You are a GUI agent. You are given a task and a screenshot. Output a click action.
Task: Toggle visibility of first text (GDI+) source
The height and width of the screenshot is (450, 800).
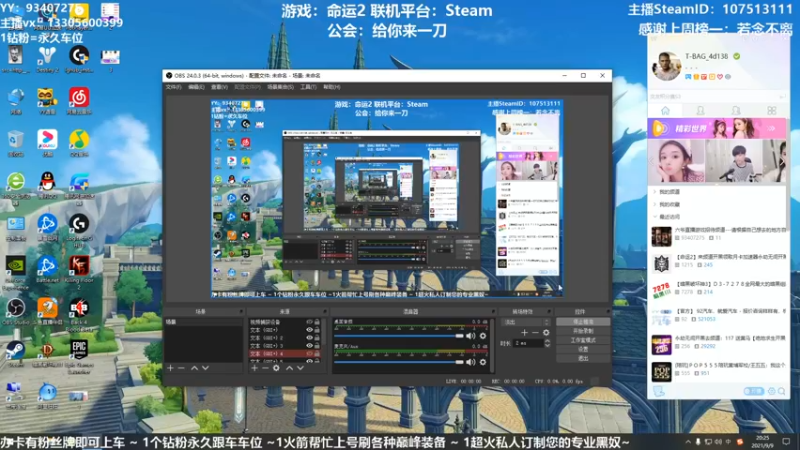[x=309, y=330]
